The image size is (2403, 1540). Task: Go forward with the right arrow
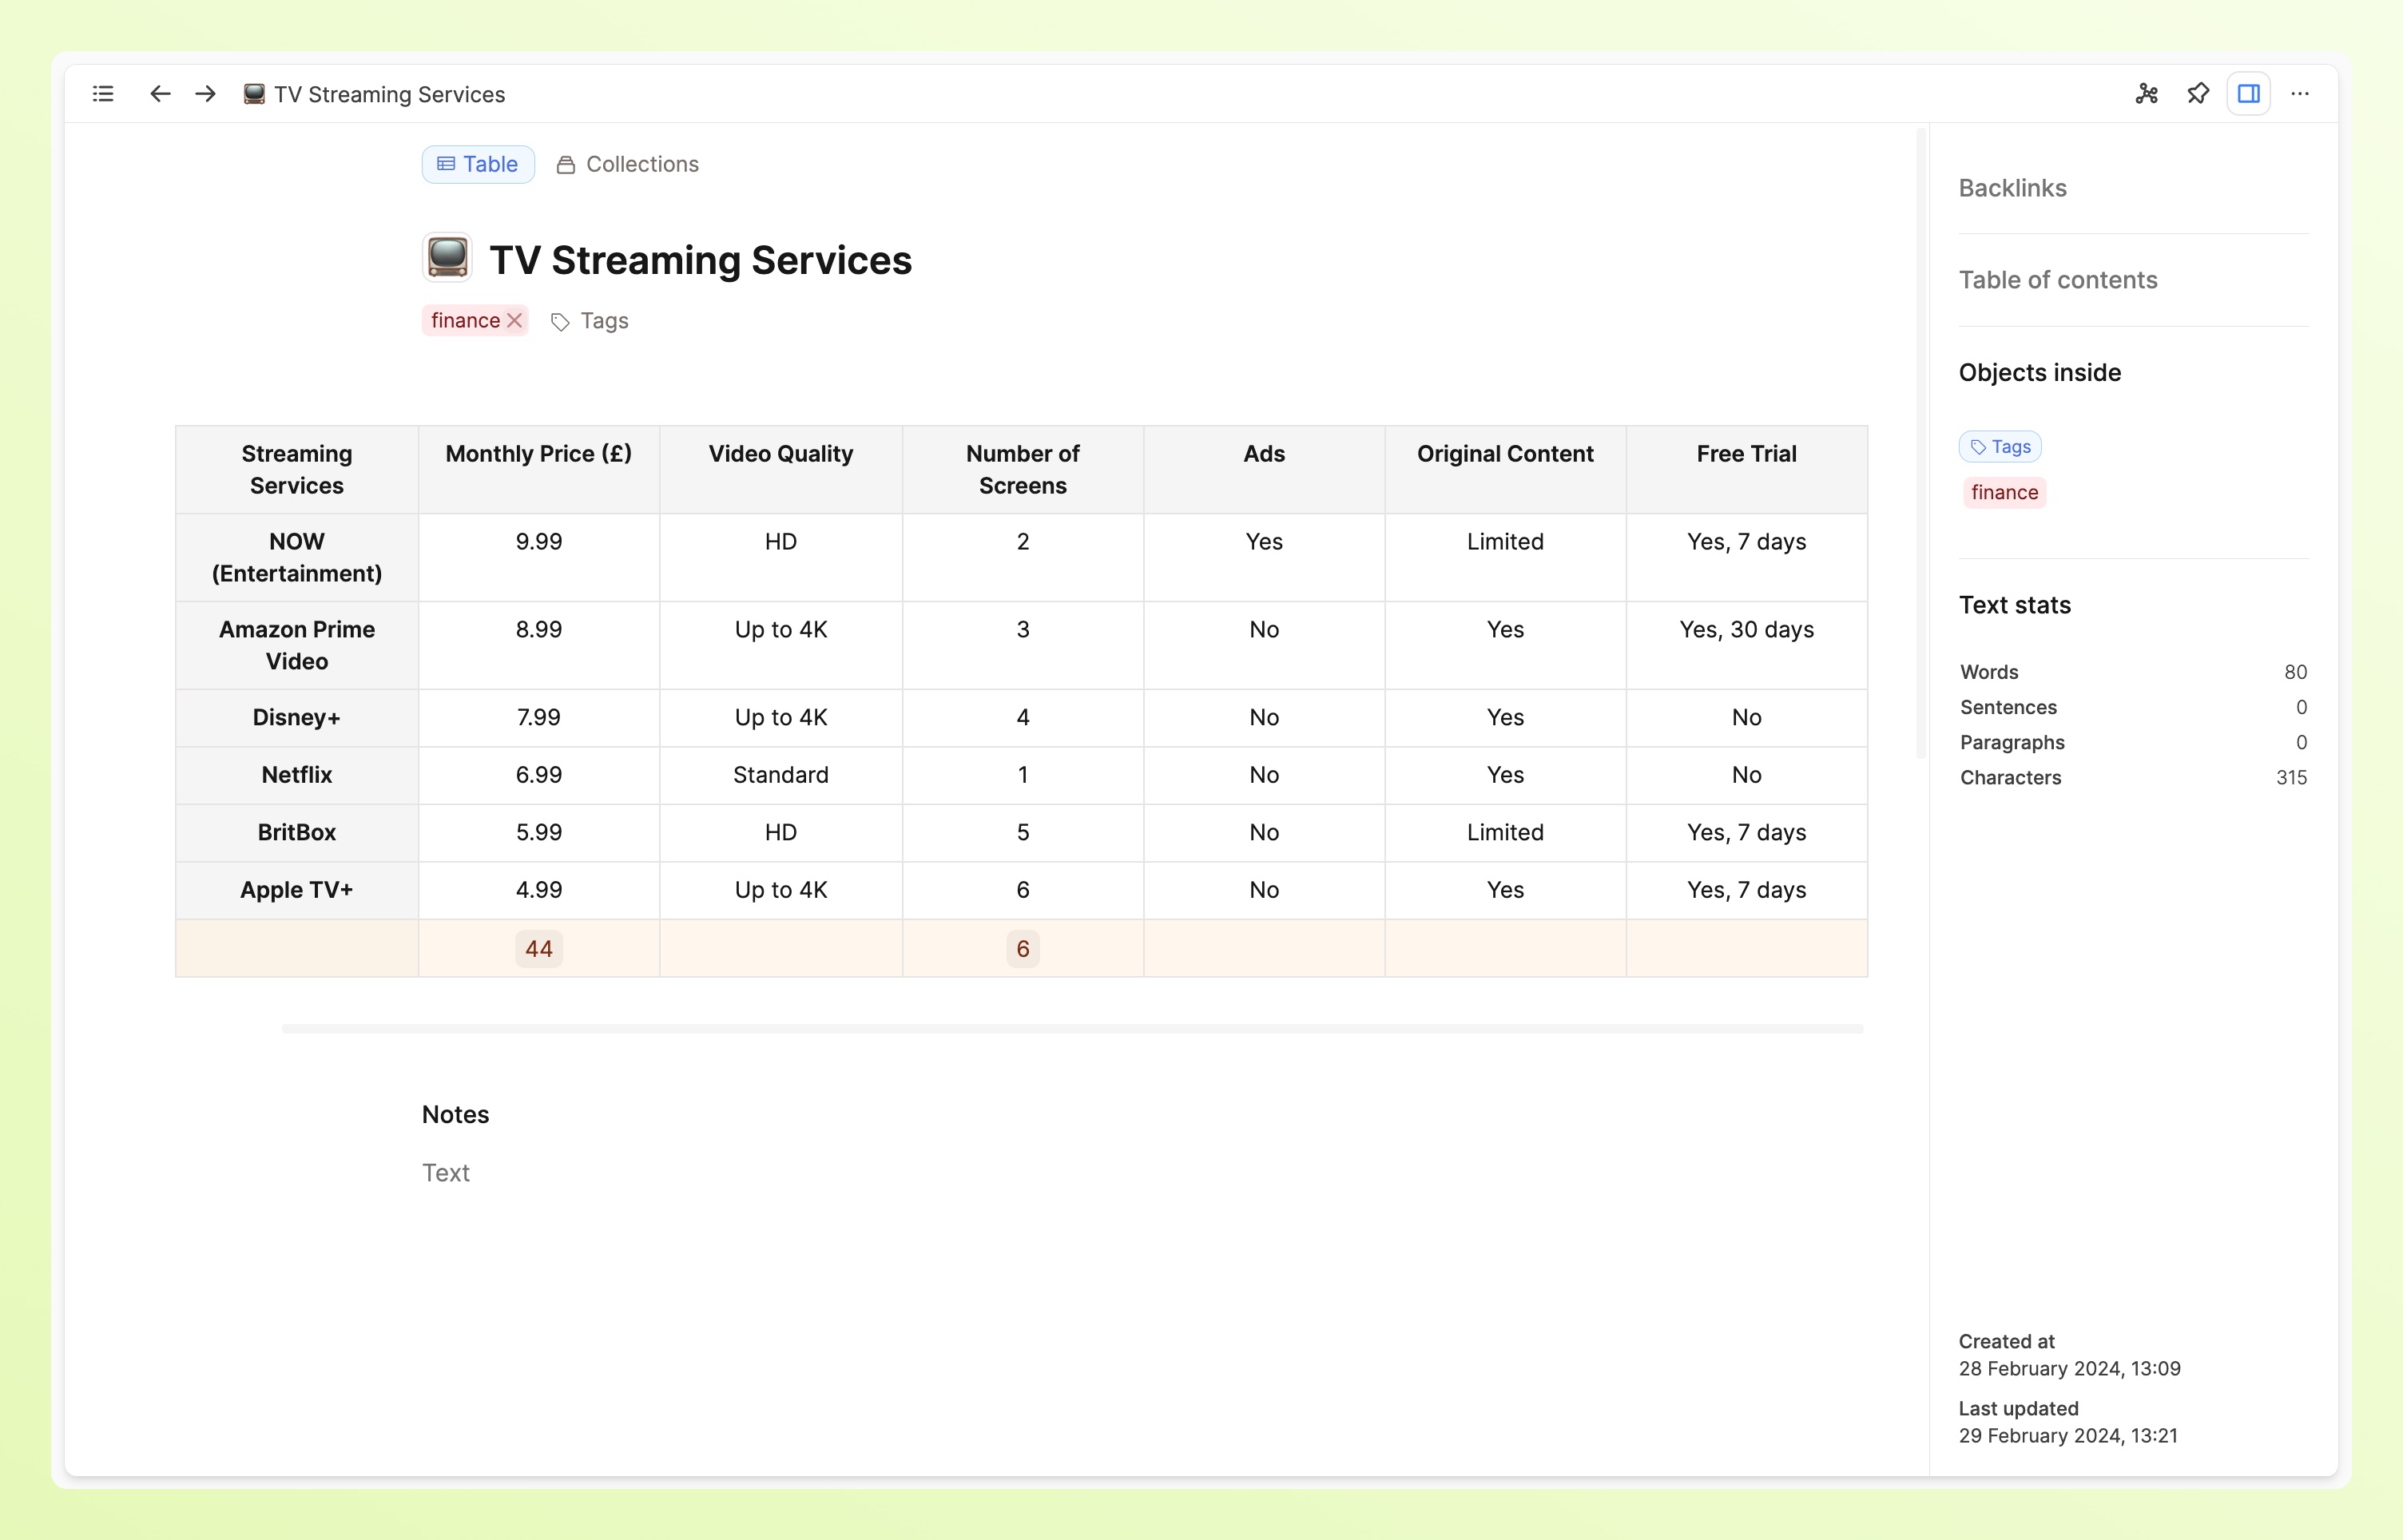(206, 94)
